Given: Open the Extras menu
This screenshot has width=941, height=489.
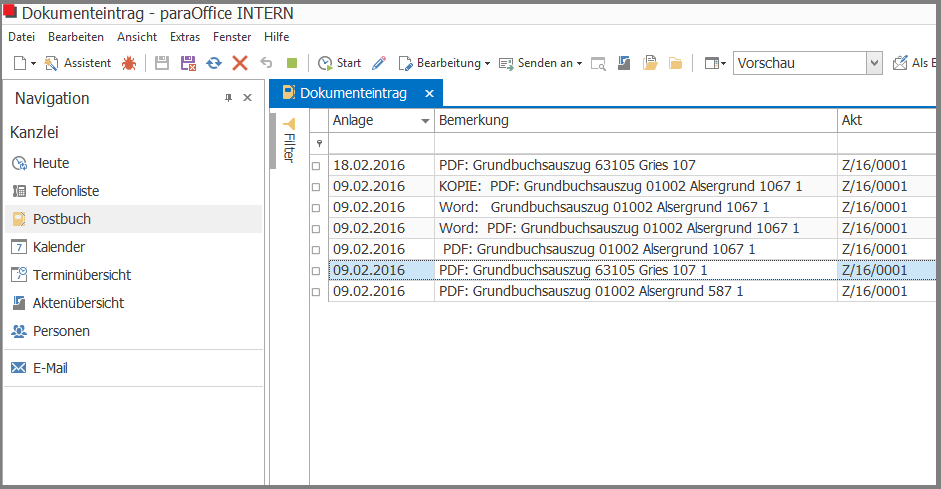Looking at the screenshot, I should pos(185,37).
